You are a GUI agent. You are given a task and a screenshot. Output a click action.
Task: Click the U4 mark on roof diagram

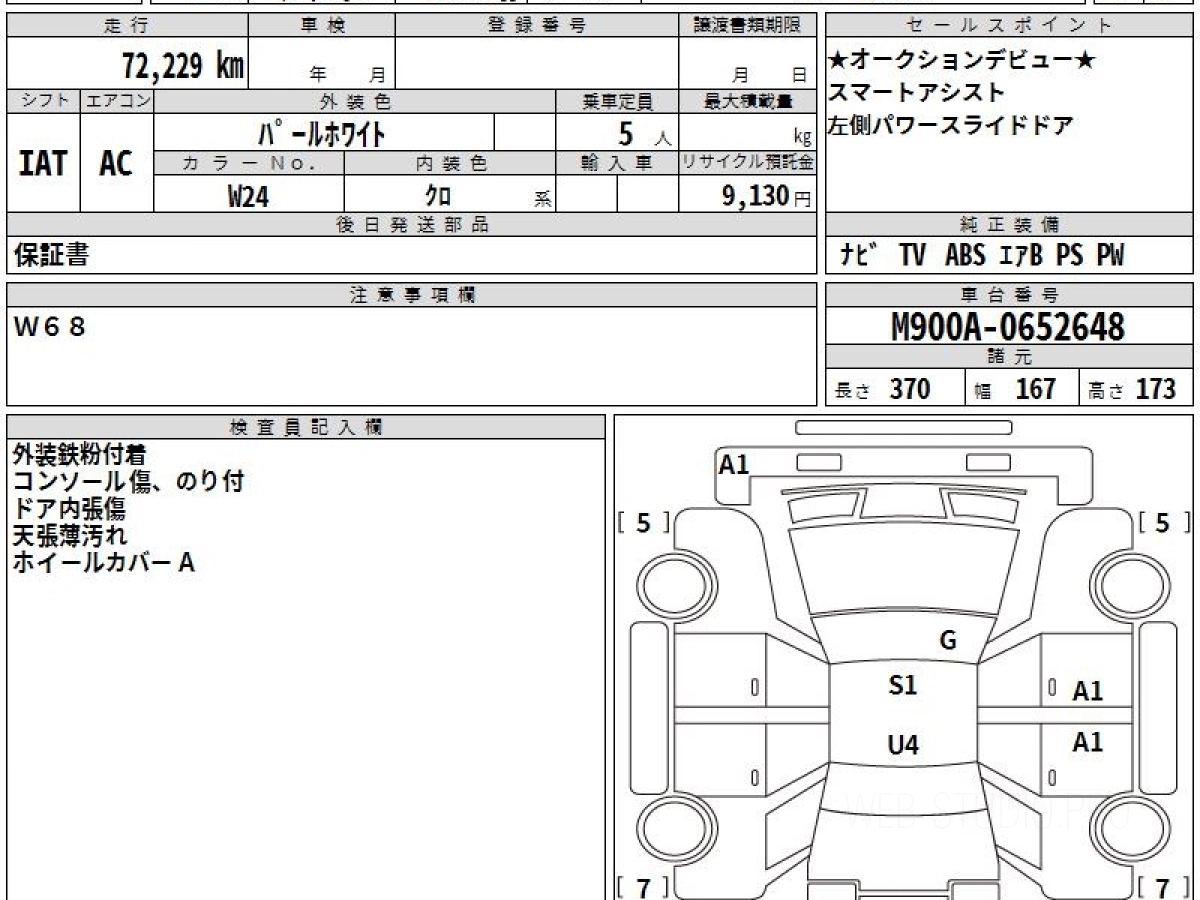(x=903, y=745)
